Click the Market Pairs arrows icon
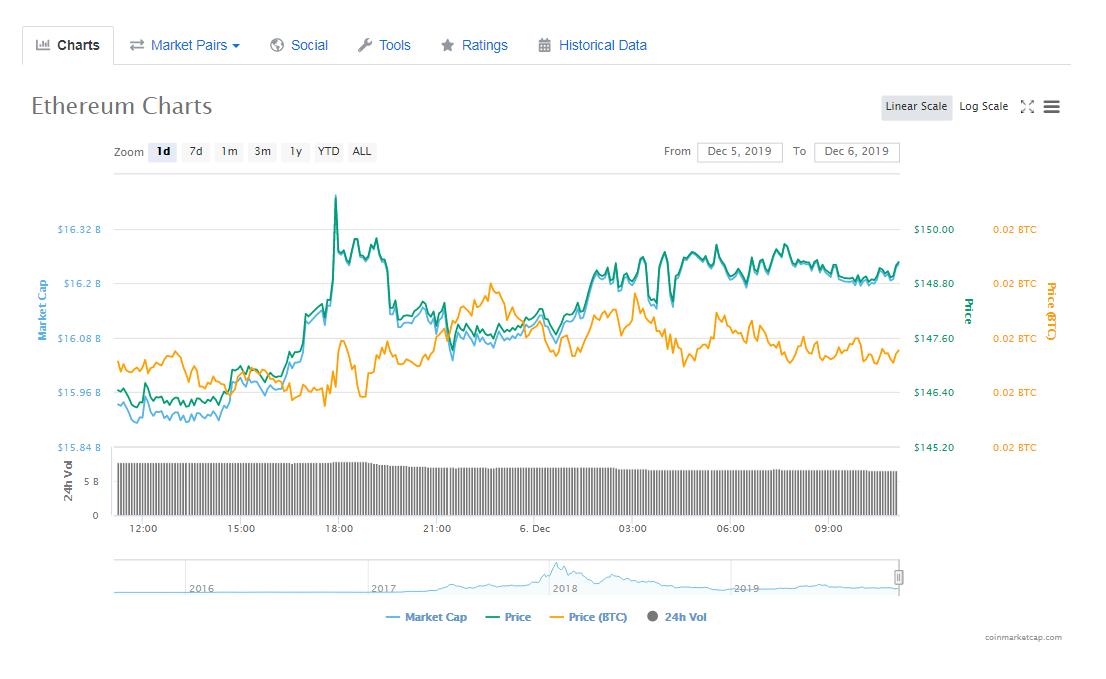The width and height of the screenshot is (1106, 679). [137, 45]
